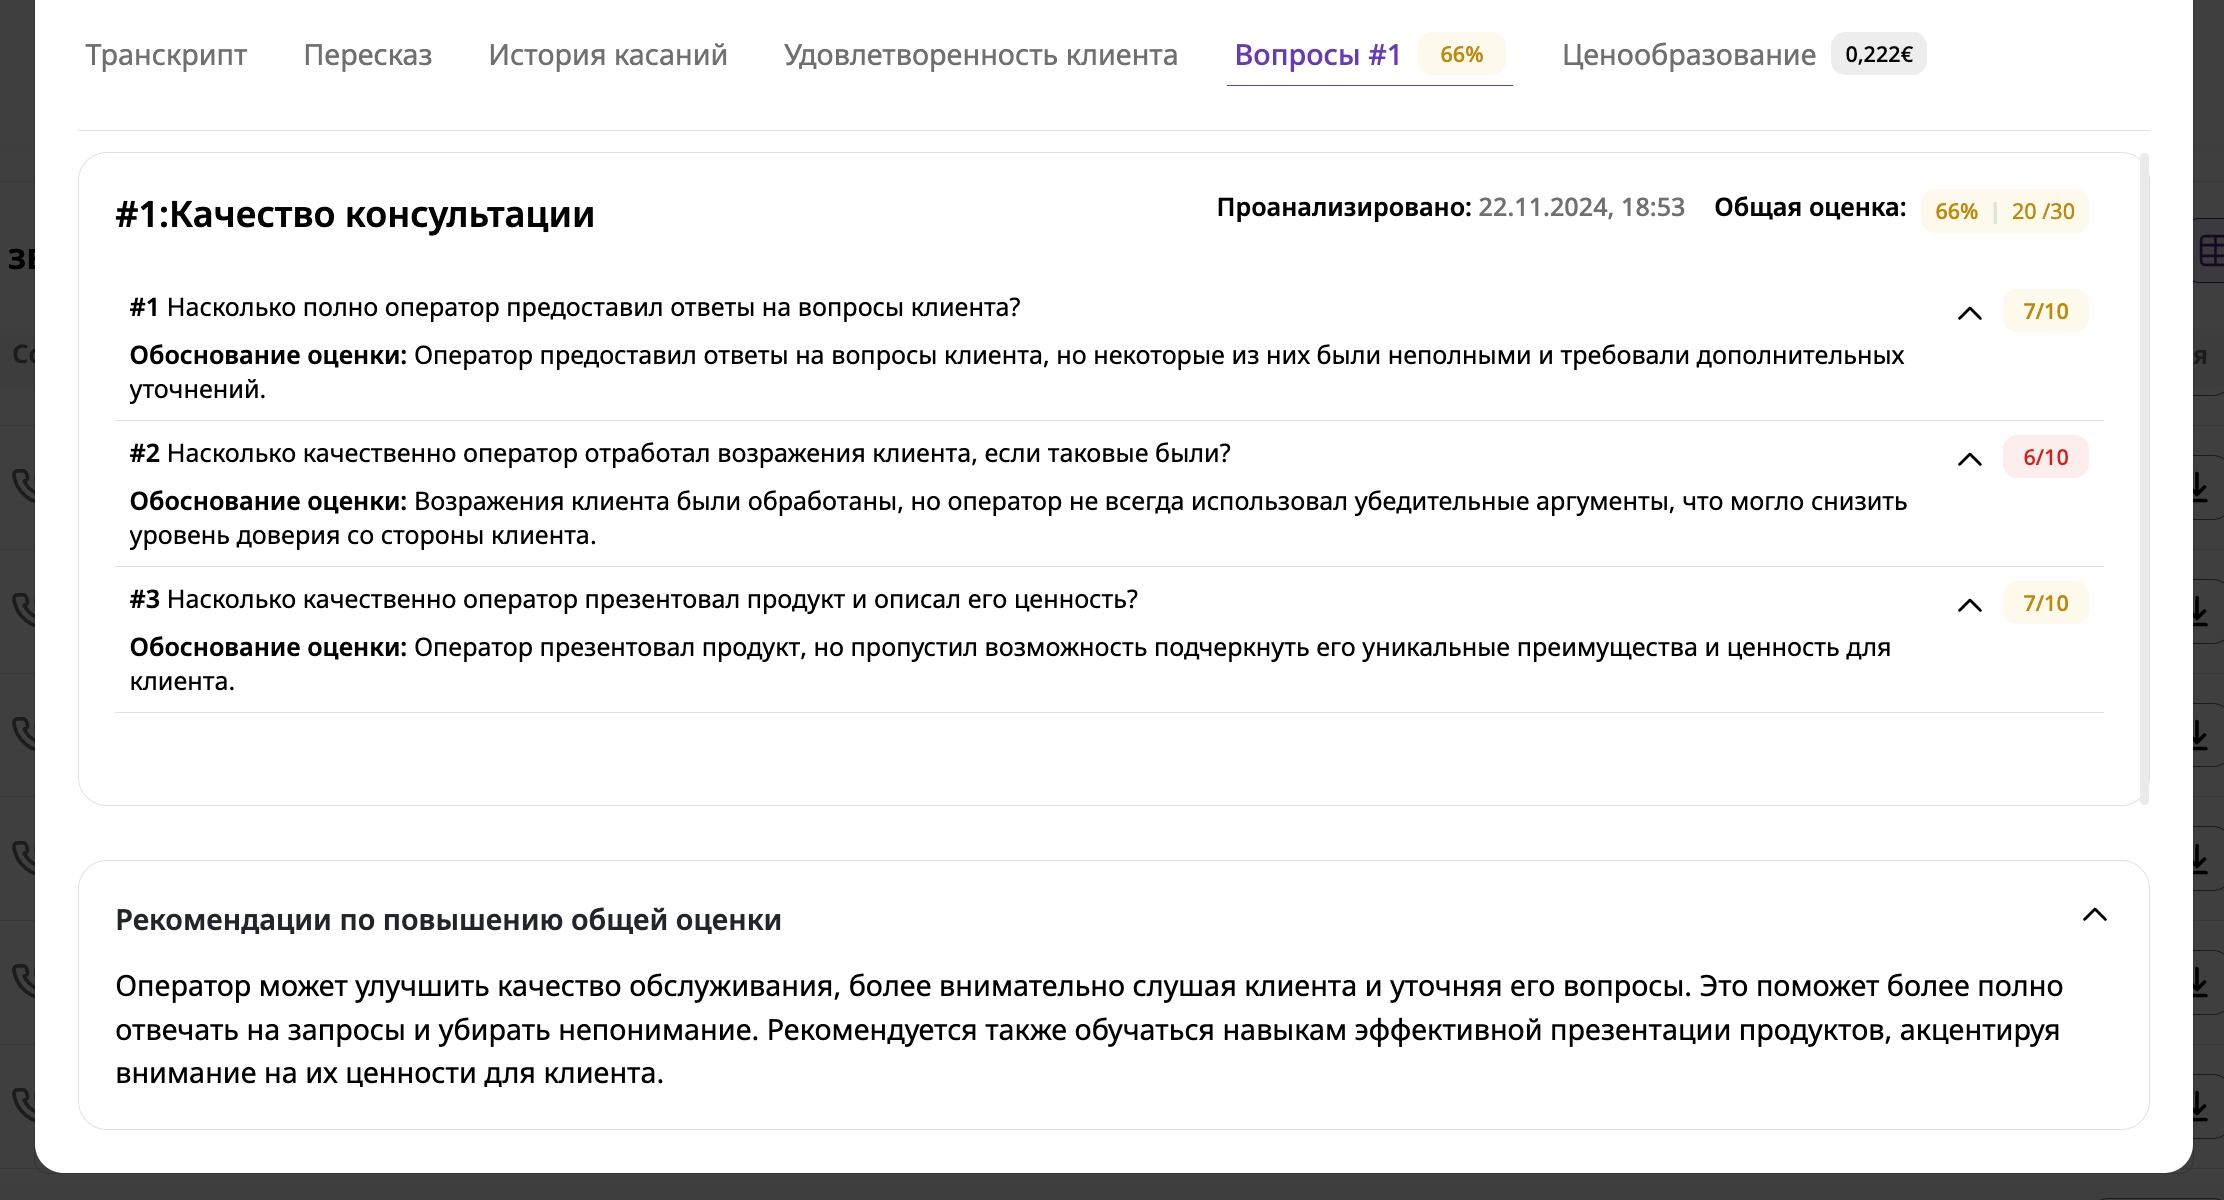Collapse question #3 product presentation chevron
2224x1200 pixels.
(x=1969, y=605)
